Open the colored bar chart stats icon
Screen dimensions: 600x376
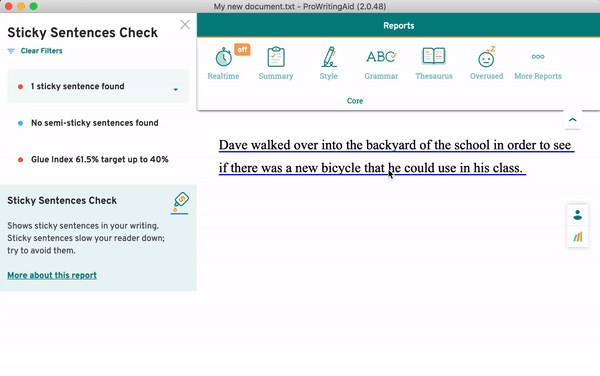coord(577,237)
